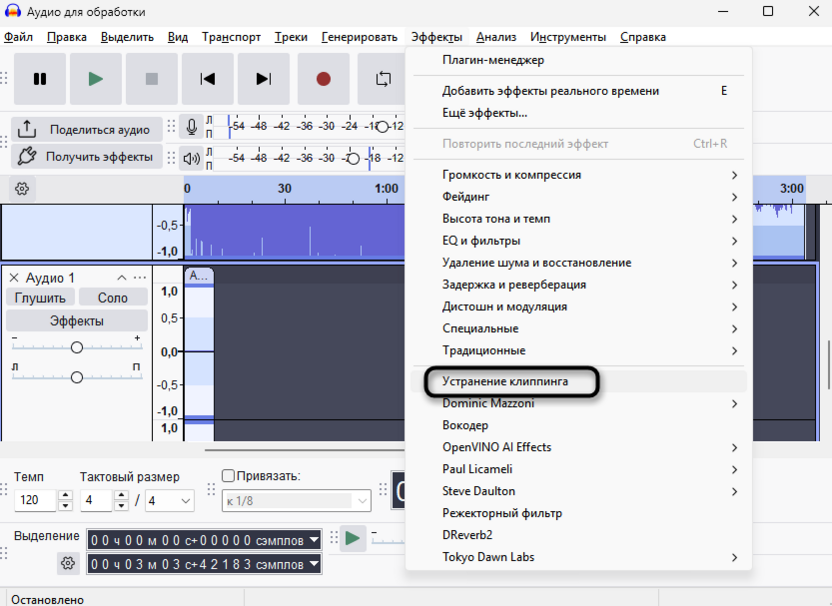This screenshot has height=606, width=832.
Task: Select the DReverb2 effect
Action: (x=578, y=535)
